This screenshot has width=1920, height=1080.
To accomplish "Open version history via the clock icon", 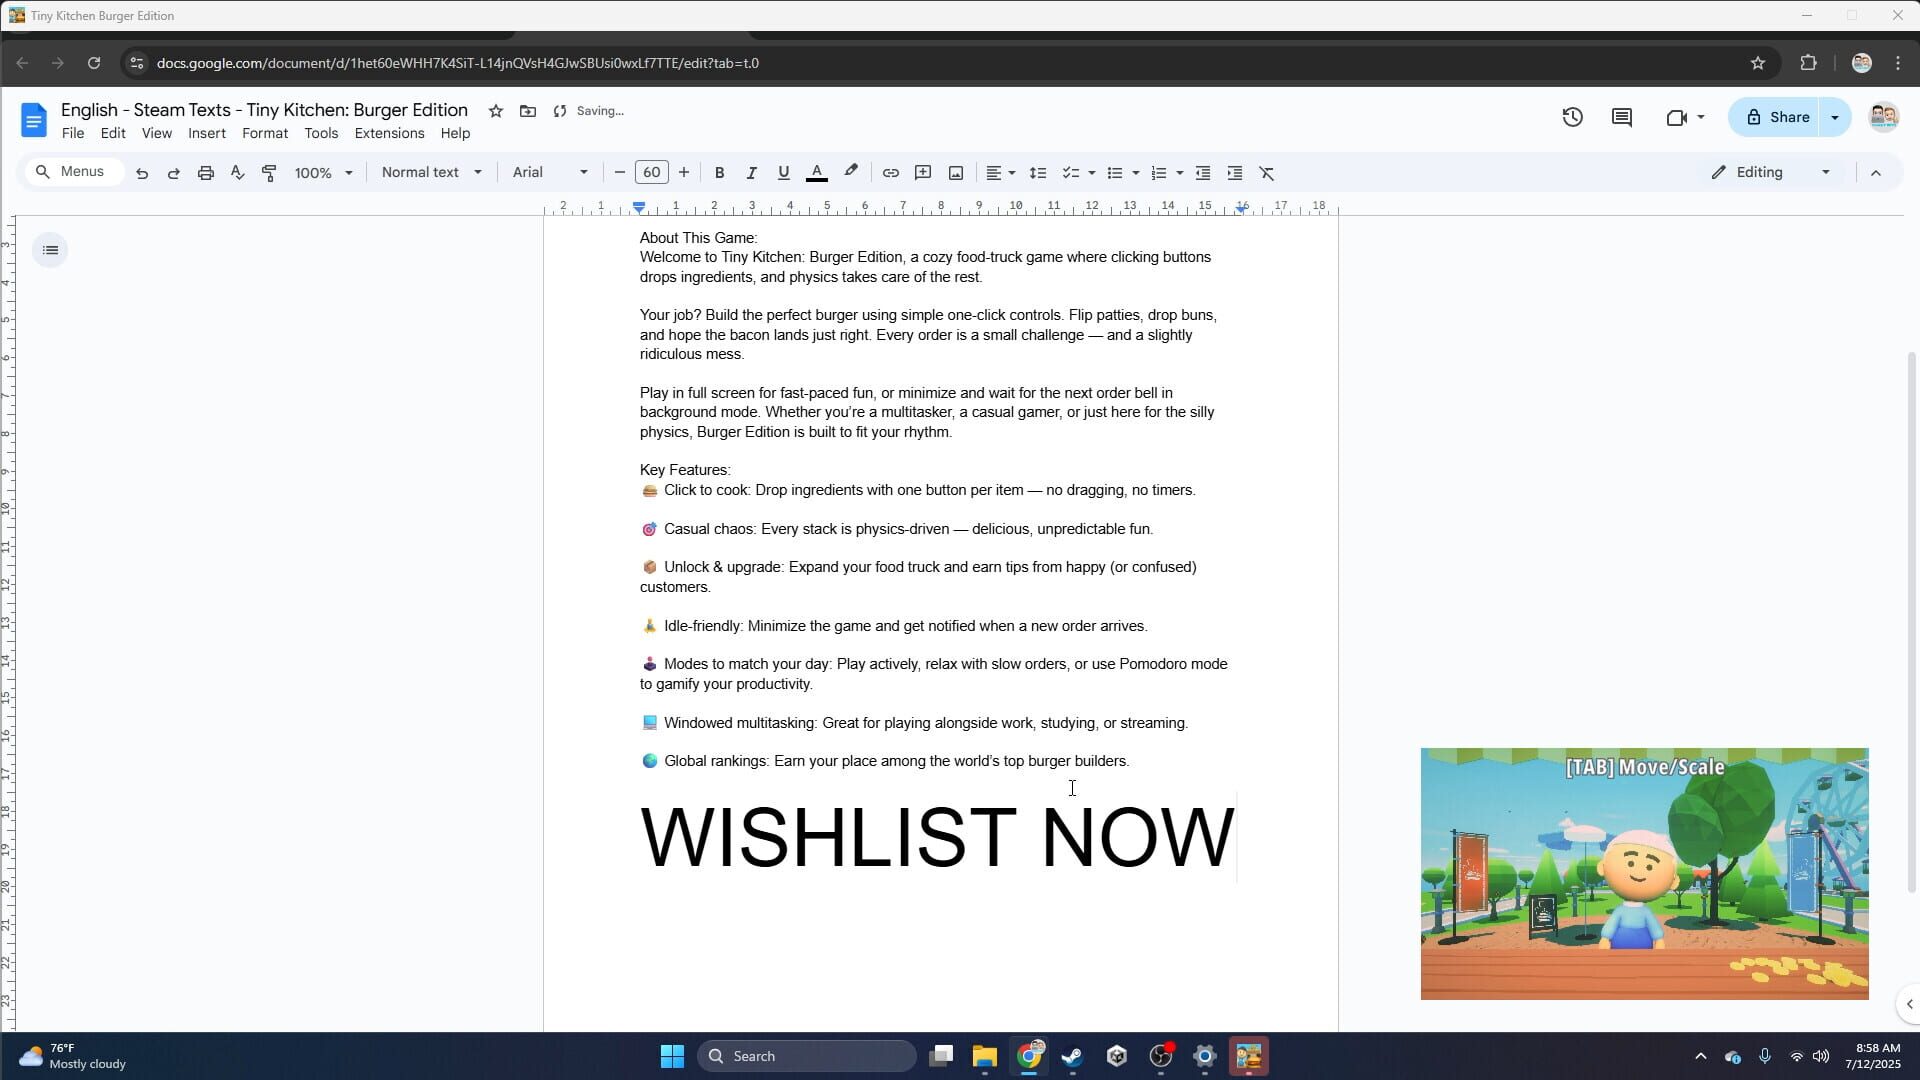I will click(x=1572, y=117).
